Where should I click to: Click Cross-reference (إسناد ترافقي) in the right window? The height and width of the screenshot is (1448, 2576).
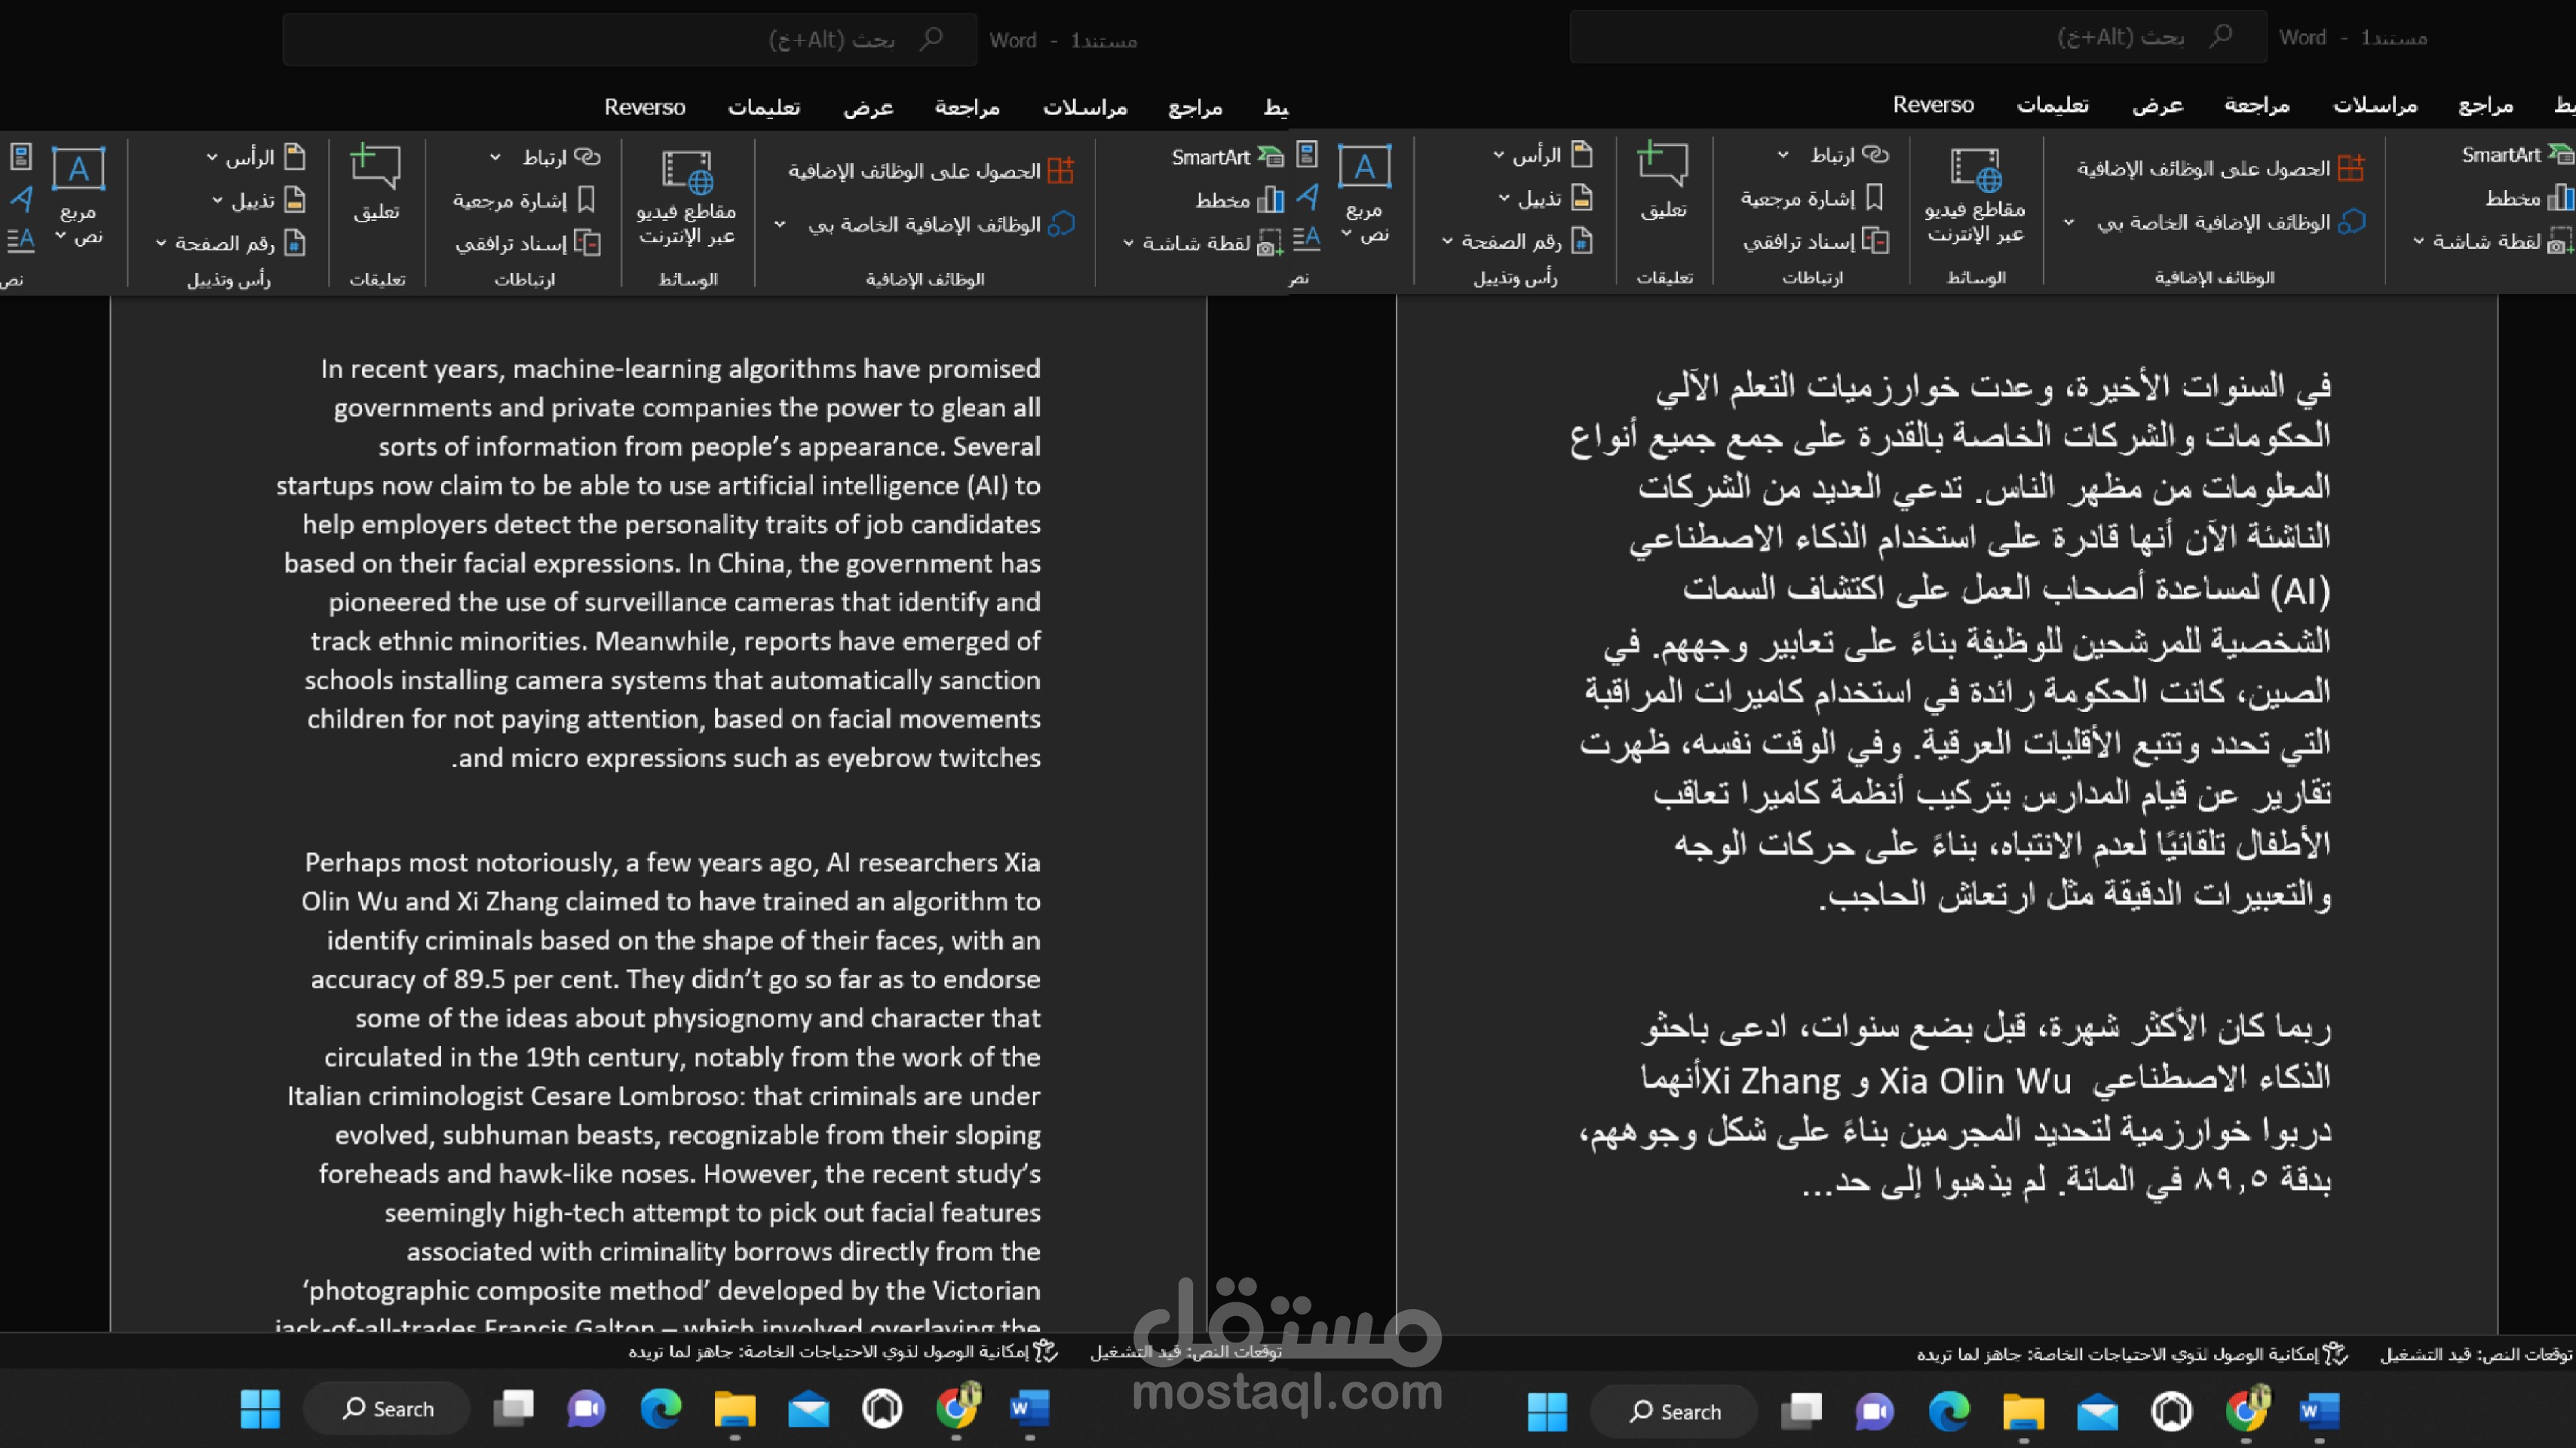[x=1814, y=241]
